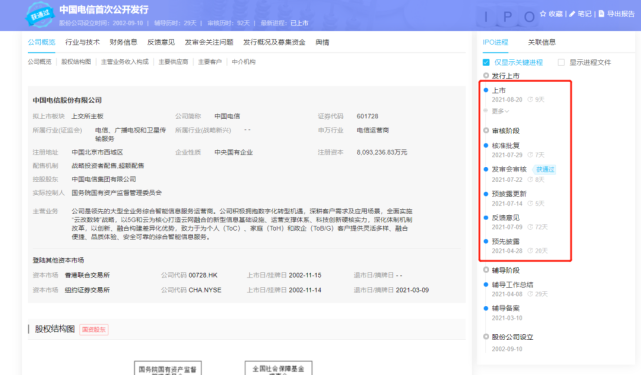The height and width of the screenshot is (375, 641).
Task: Click 国务院国有资产监督管理委员会 under 实际控制人
Action: click(x=117, y=192)
